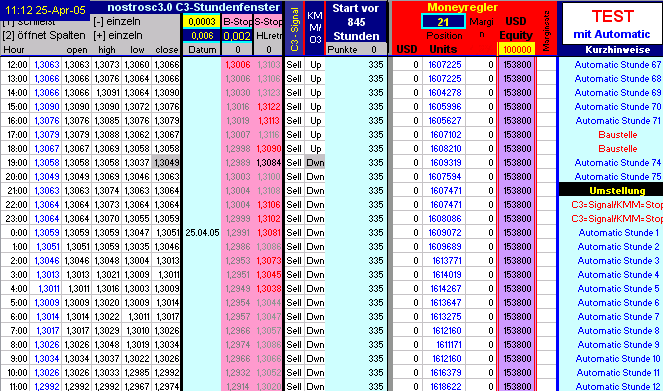Click the Start vor 845 Stunden panel
The height and width of the screenshot is (391, 663).
(356, 22)
